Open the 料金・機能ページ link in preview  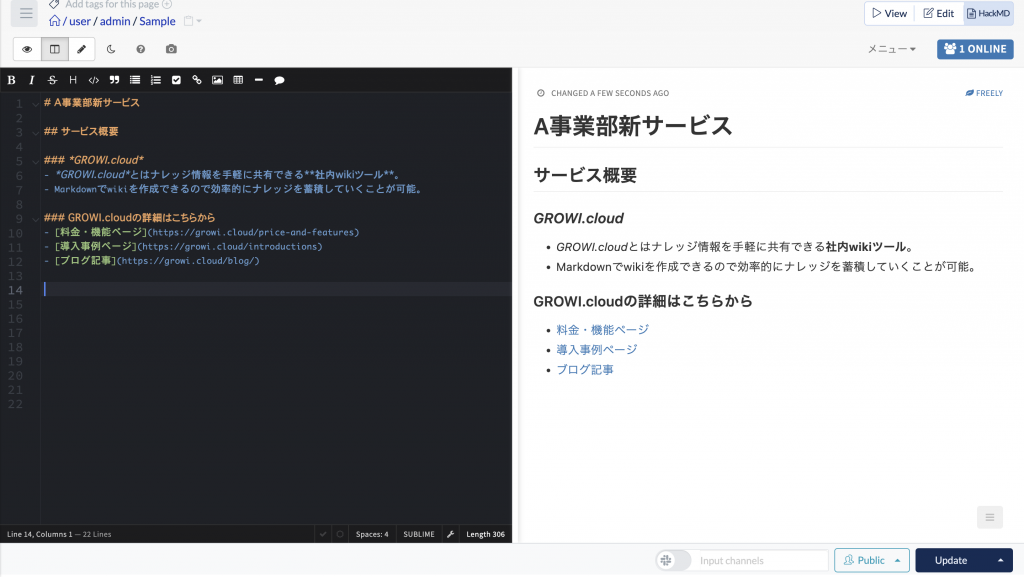pos(602,330)
